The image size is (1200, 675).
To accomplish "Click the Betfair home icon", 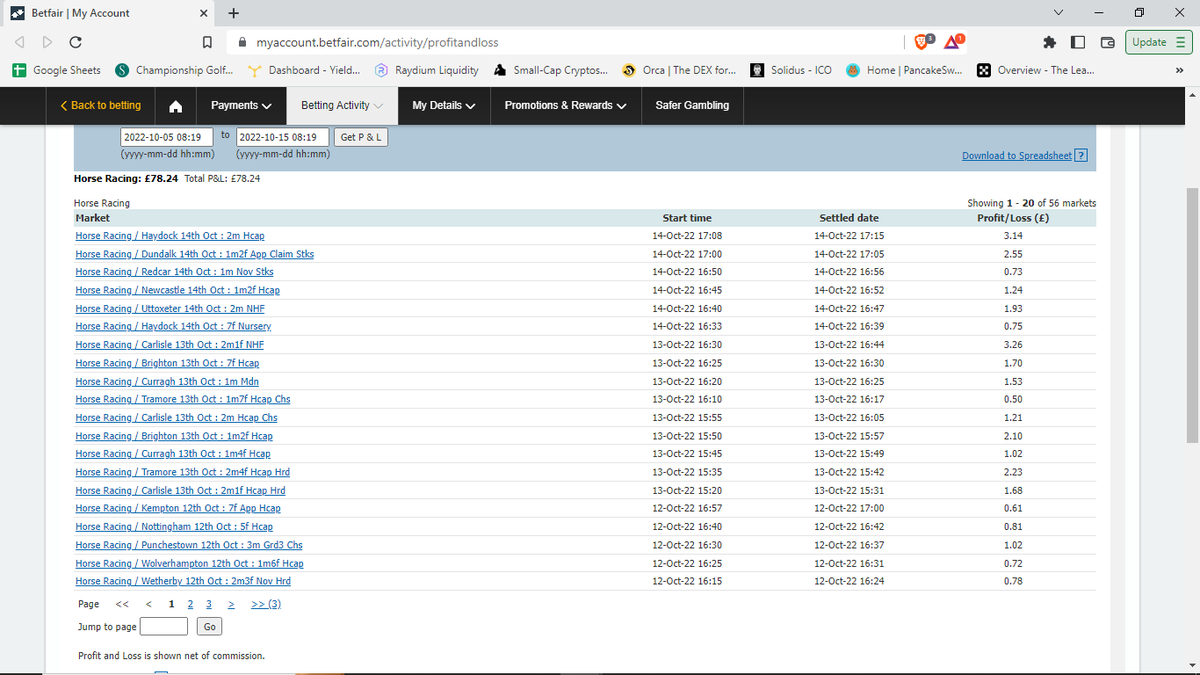I will (x=175, y=106).
